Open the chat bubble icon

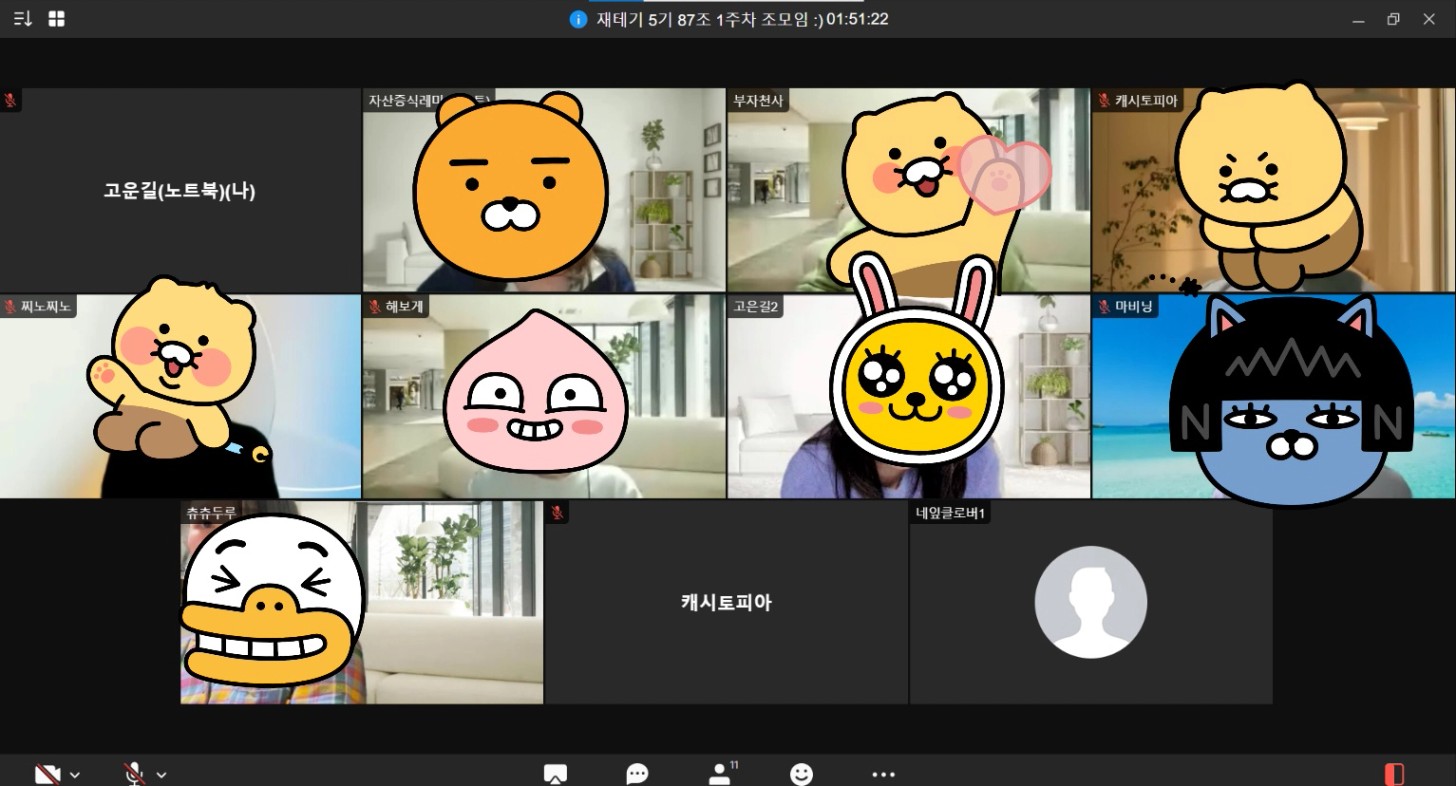tap(637, 774)
